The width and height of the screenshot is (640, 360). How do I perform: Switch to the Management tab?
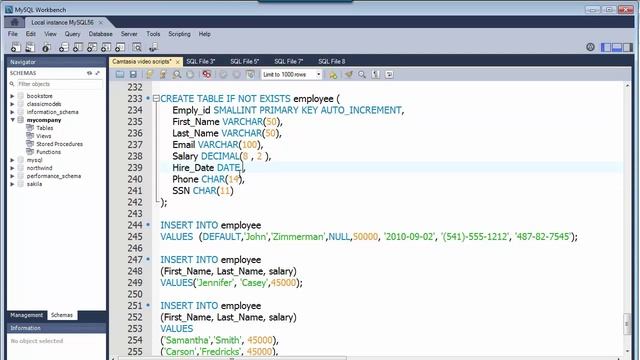[27, 315]
